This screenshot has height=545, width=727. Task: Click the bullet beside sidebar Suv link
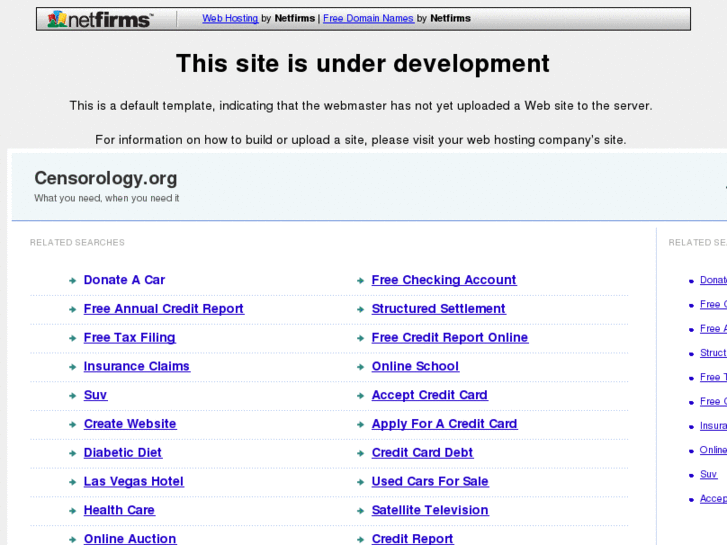coord(691,475)
